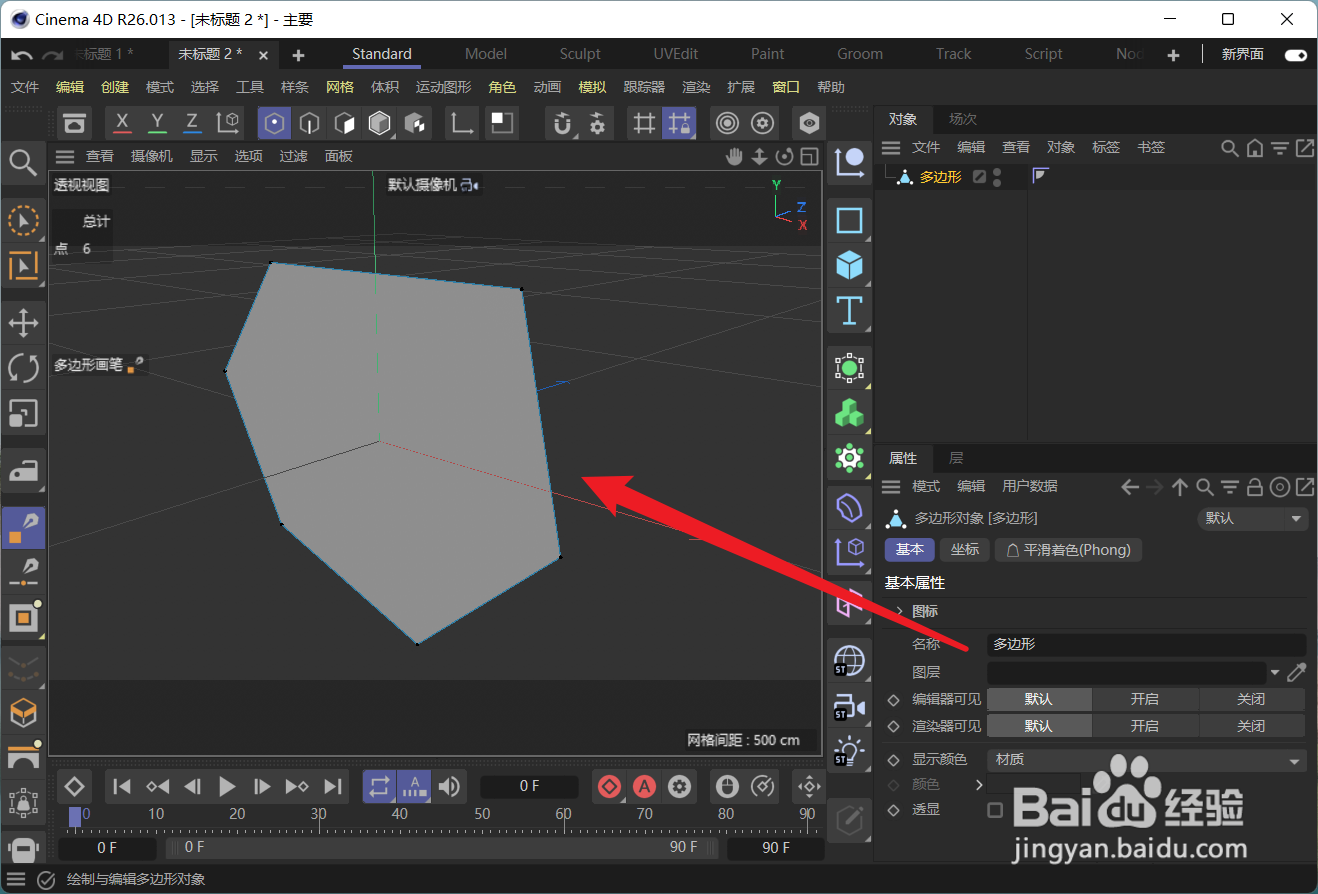This screenshot has width=1318, height=894.
Task: Activate the Scale tool
Action: pos(23,414)
